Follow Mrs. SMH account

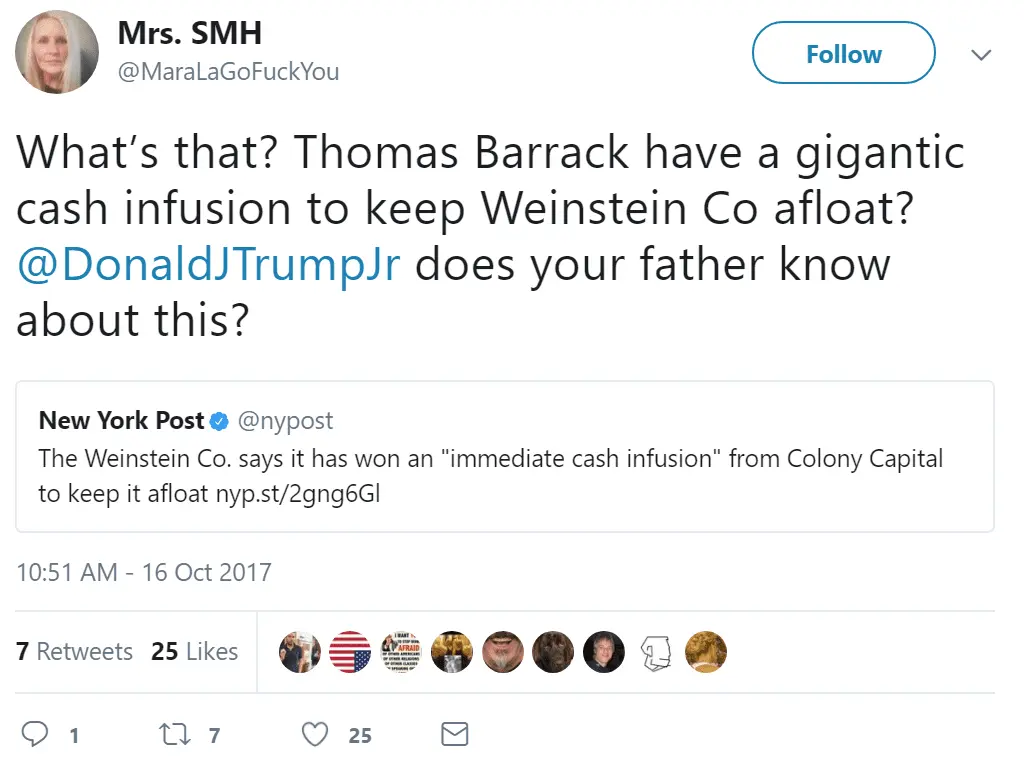(843, 54)
